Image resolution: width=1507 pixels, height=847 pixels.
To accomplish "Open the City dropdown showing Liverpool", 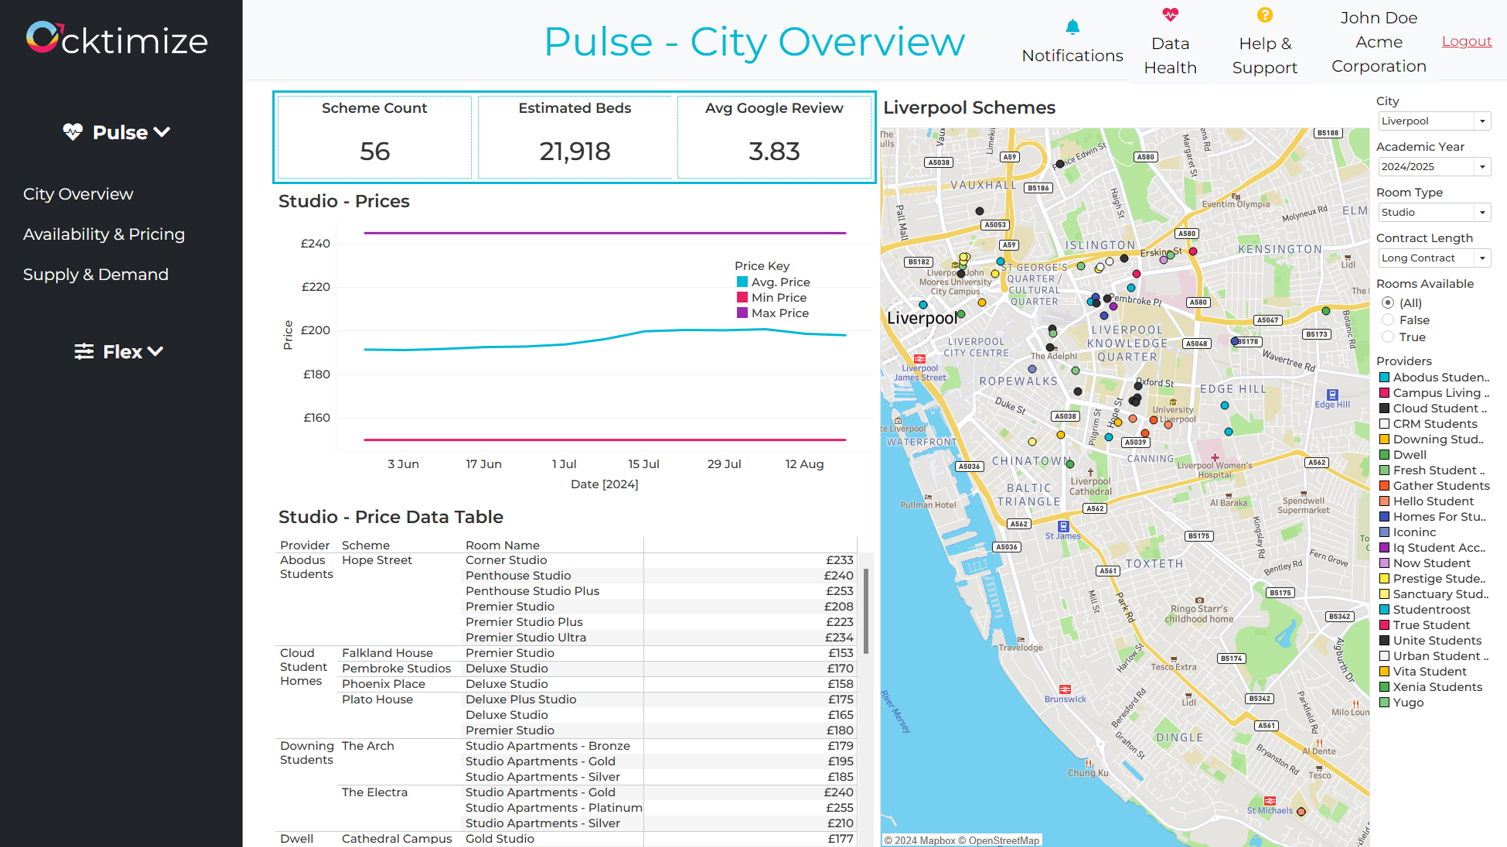I will click(1433, 121).
